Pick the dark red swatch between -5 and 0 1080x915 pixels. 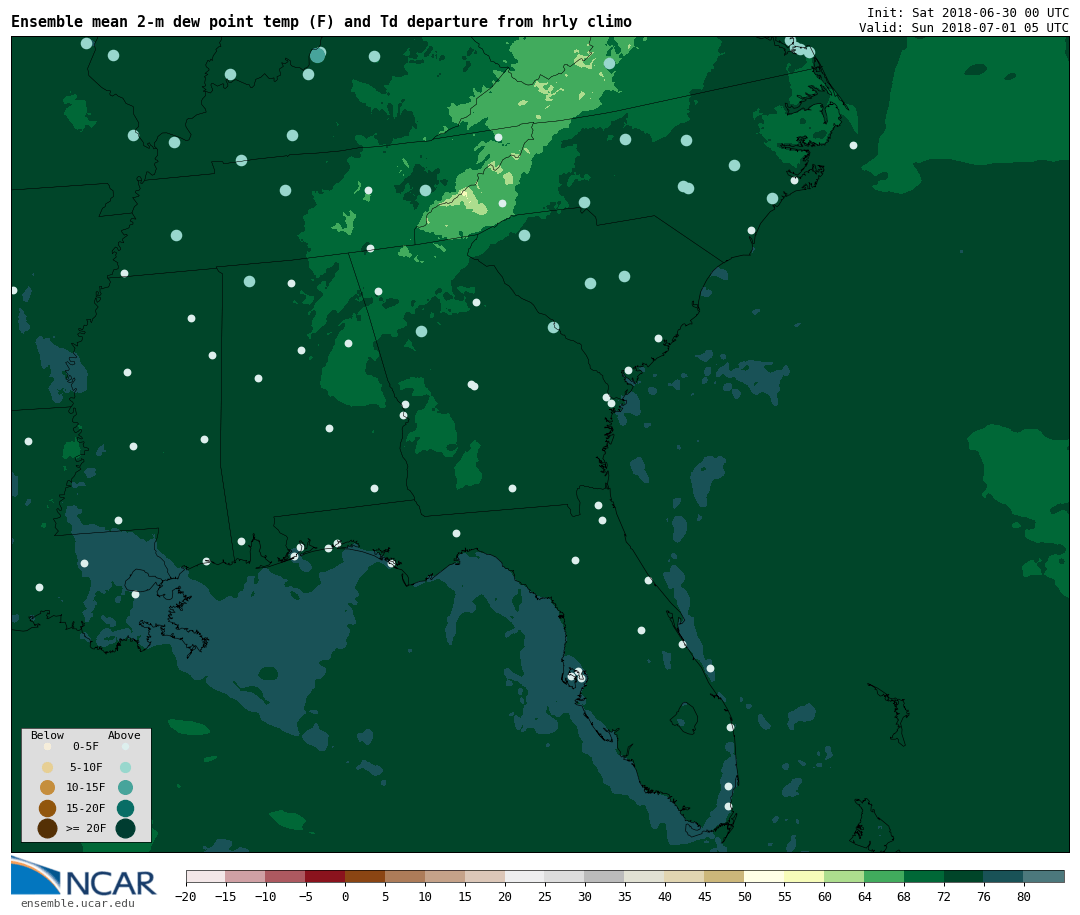pyautogui.click(x=325, y=876)
